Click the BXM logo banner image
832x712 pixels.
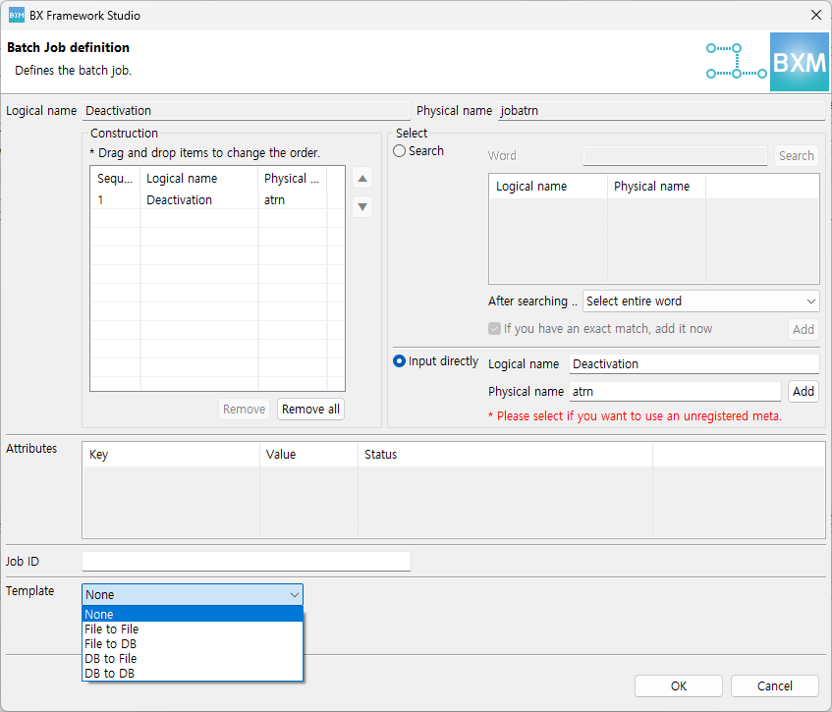coord(767,62)
